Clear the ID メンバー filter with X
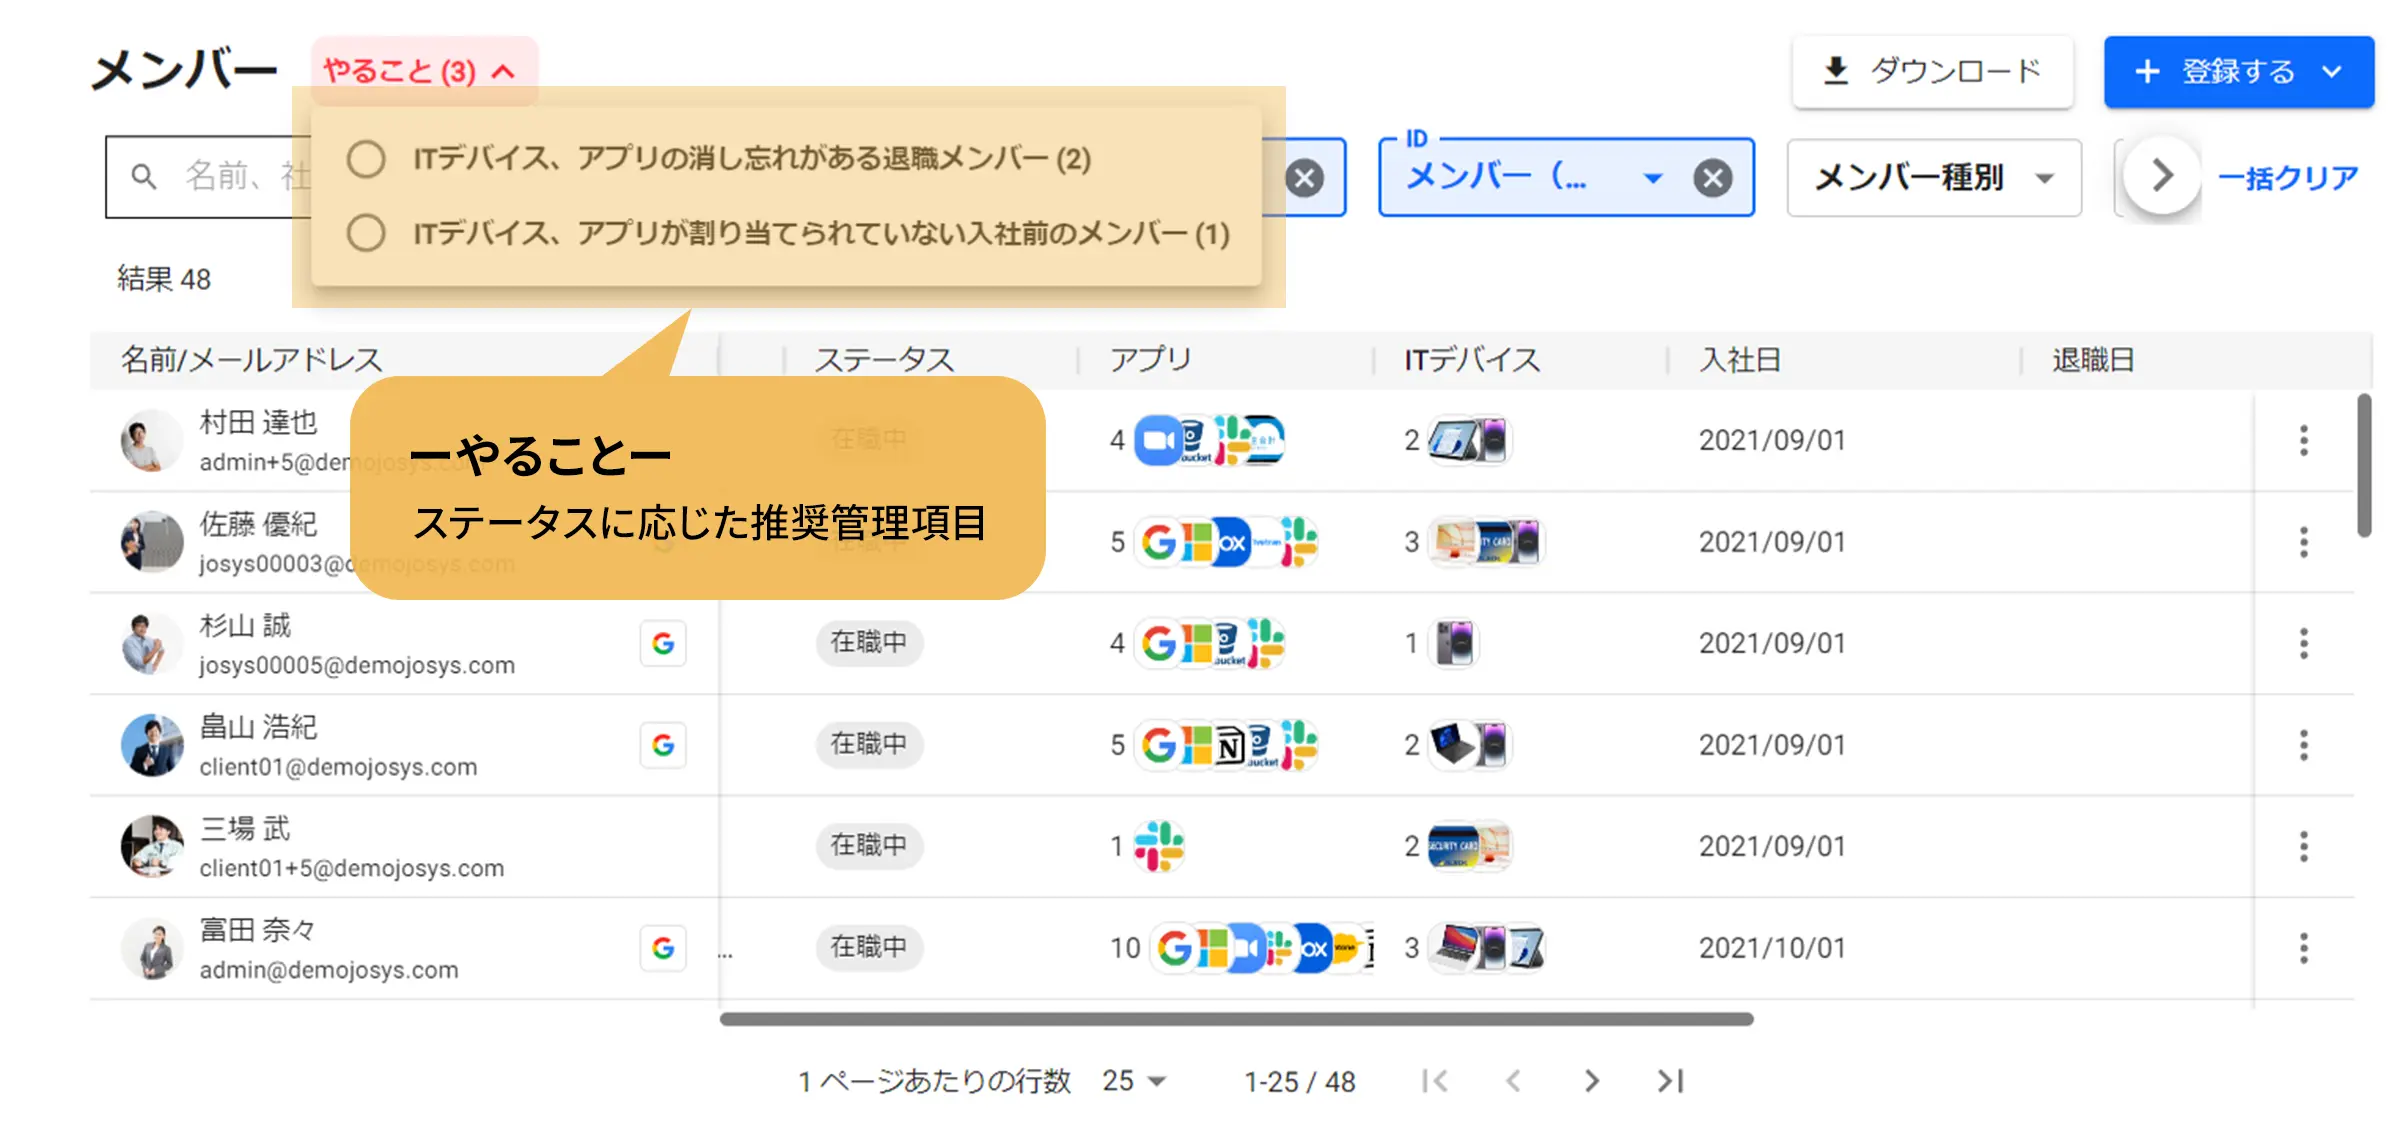2400x1134 pixels. pyautogui.click(x=1712, y=178)
